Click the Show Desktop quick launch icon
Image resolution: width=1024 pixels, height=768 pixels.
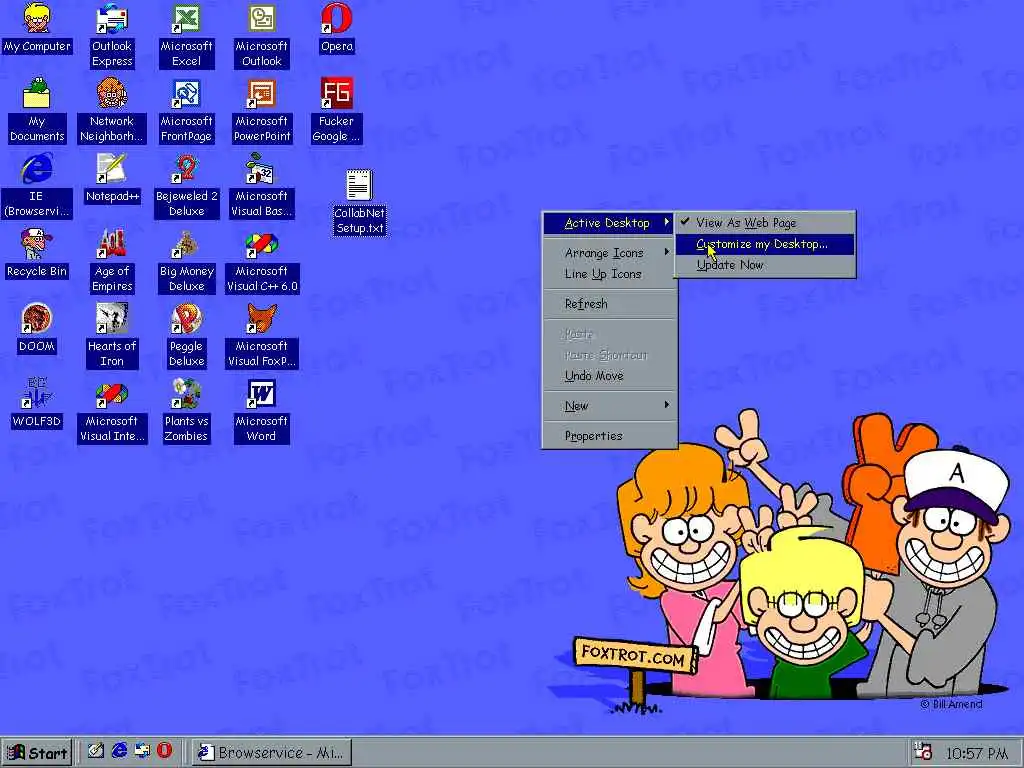[x=96, y=751]
